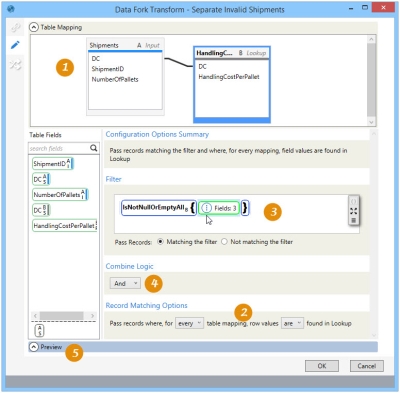The image size is (400, 393).
Task: Select the HandlingCostPerPallet field chip
Action: pos(65,226)
